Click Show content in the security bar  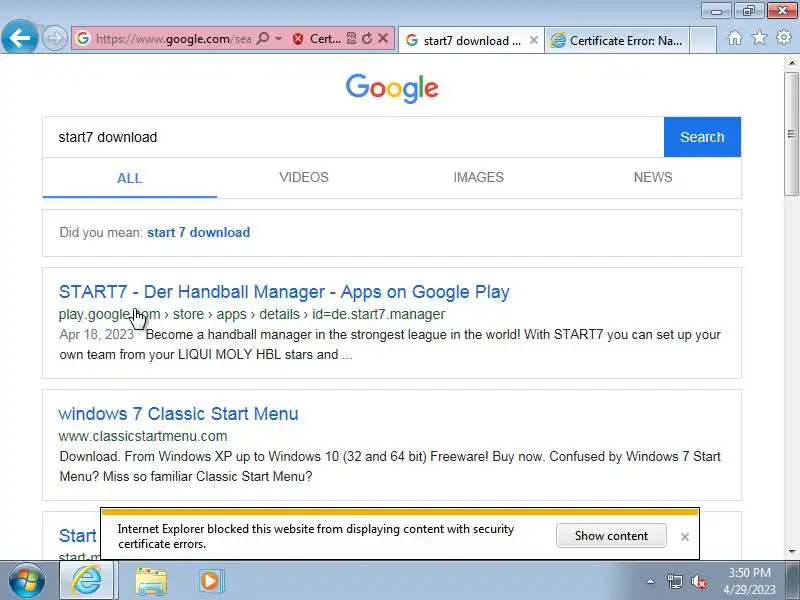click(611, 536)
